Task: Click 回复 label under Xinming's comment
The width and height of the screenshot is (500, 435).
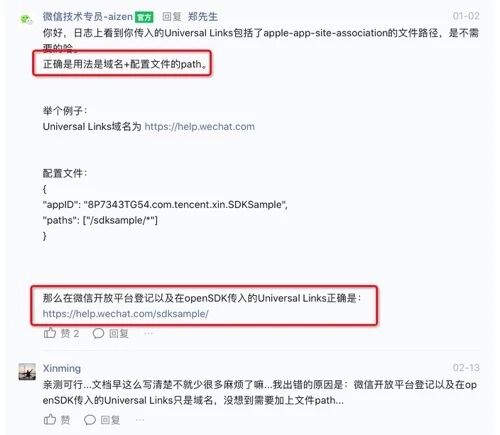Action: [x=110, y=420]
